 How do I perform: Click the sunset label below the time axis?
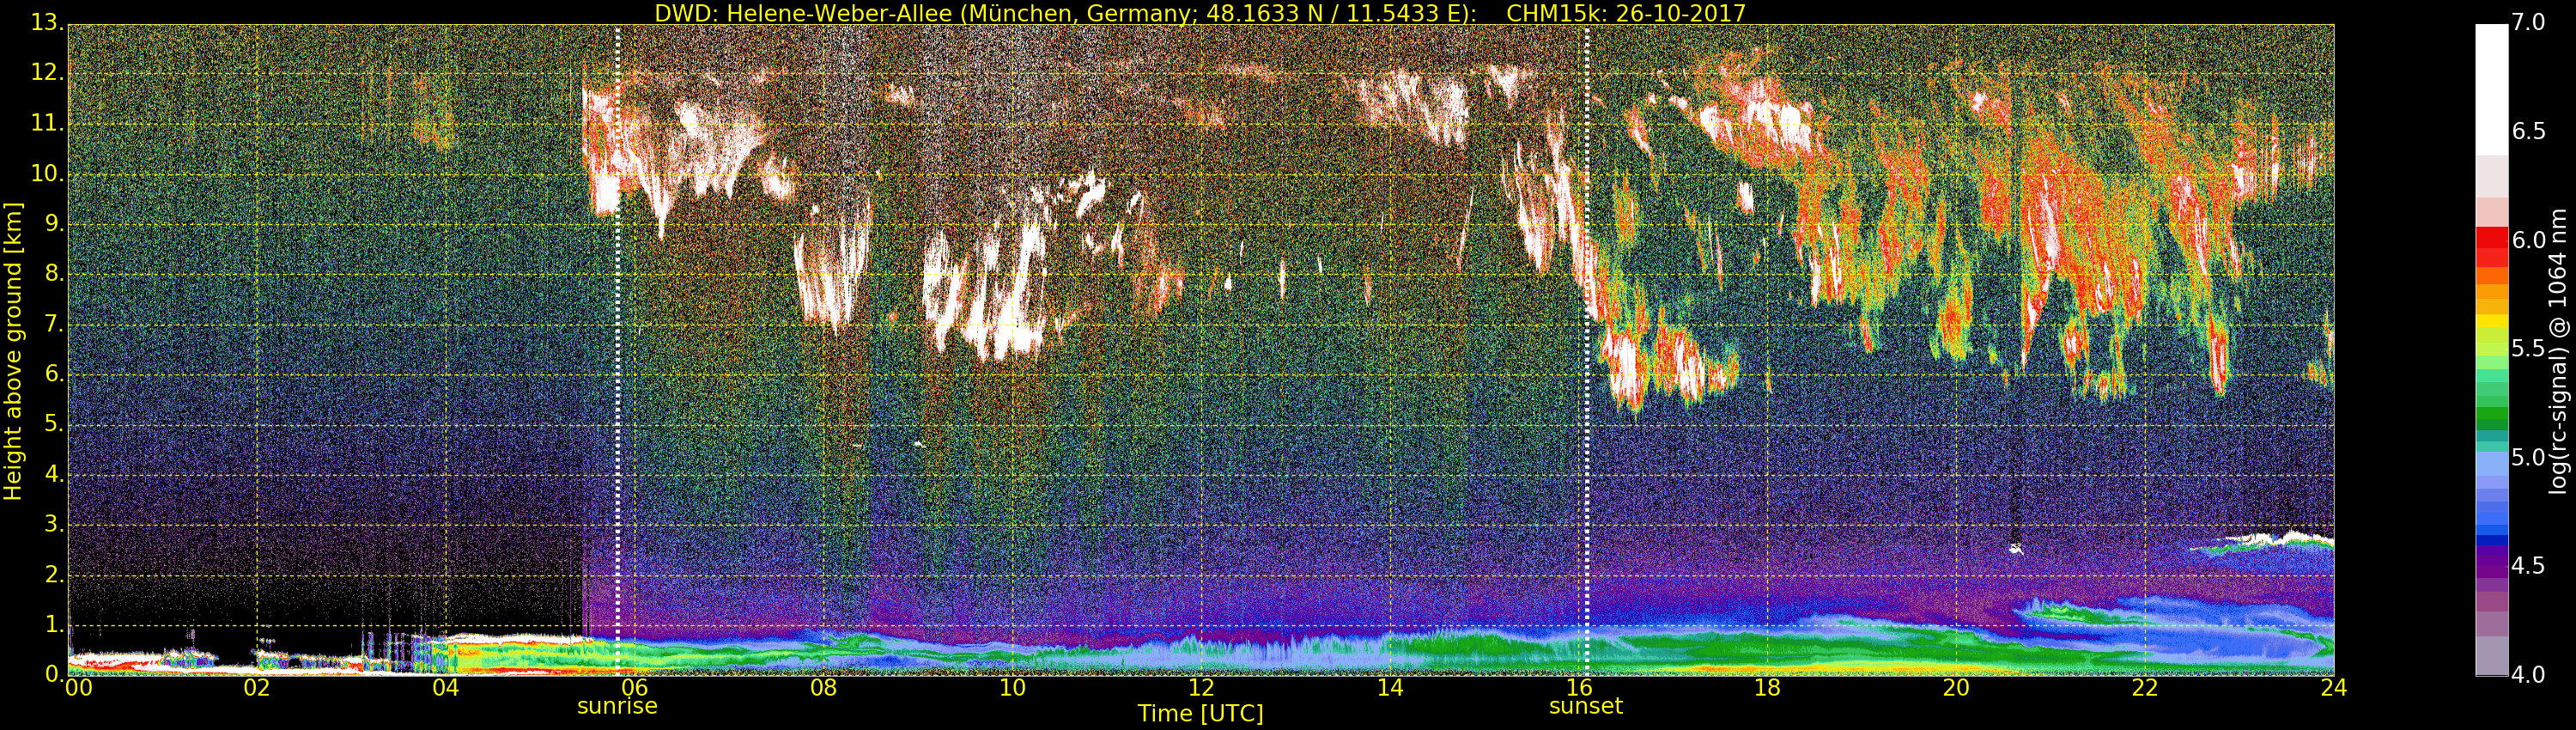[1585, 706]
